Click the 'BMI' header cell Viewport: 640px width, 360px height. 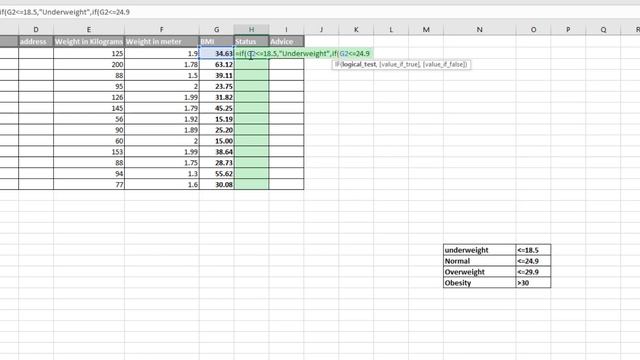pyautogui.click(x=216, y=41)
